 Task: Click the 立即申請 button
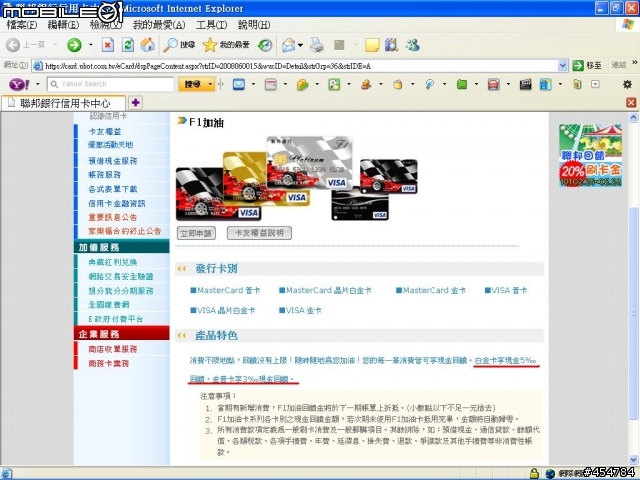tap(196, 233)
